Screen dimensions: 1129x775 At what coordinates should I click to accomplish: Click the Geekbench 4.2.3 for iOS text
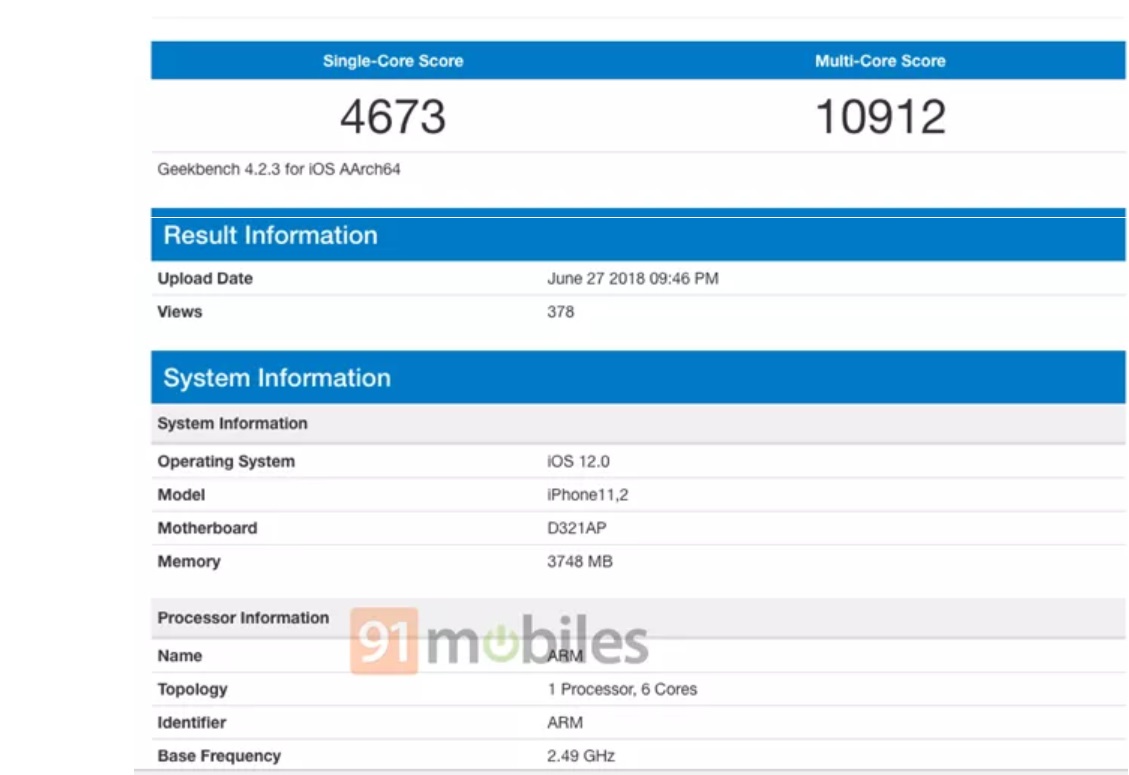[279, 170]
